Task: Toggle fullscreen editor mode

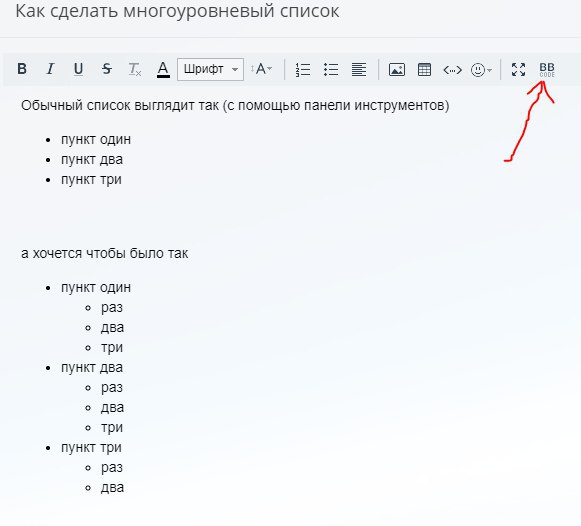Action: 518,69
